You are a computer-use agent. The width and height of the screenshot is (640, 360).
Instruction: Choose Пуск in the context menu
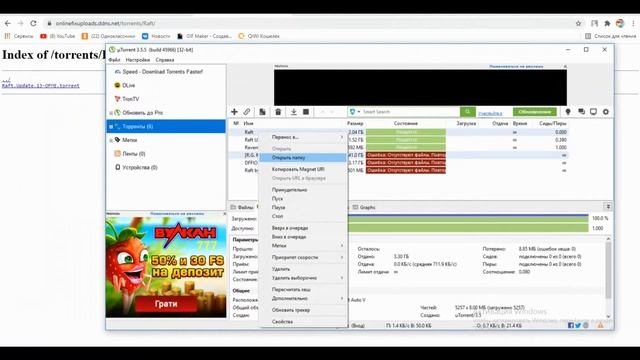click(x=304, y=199)
